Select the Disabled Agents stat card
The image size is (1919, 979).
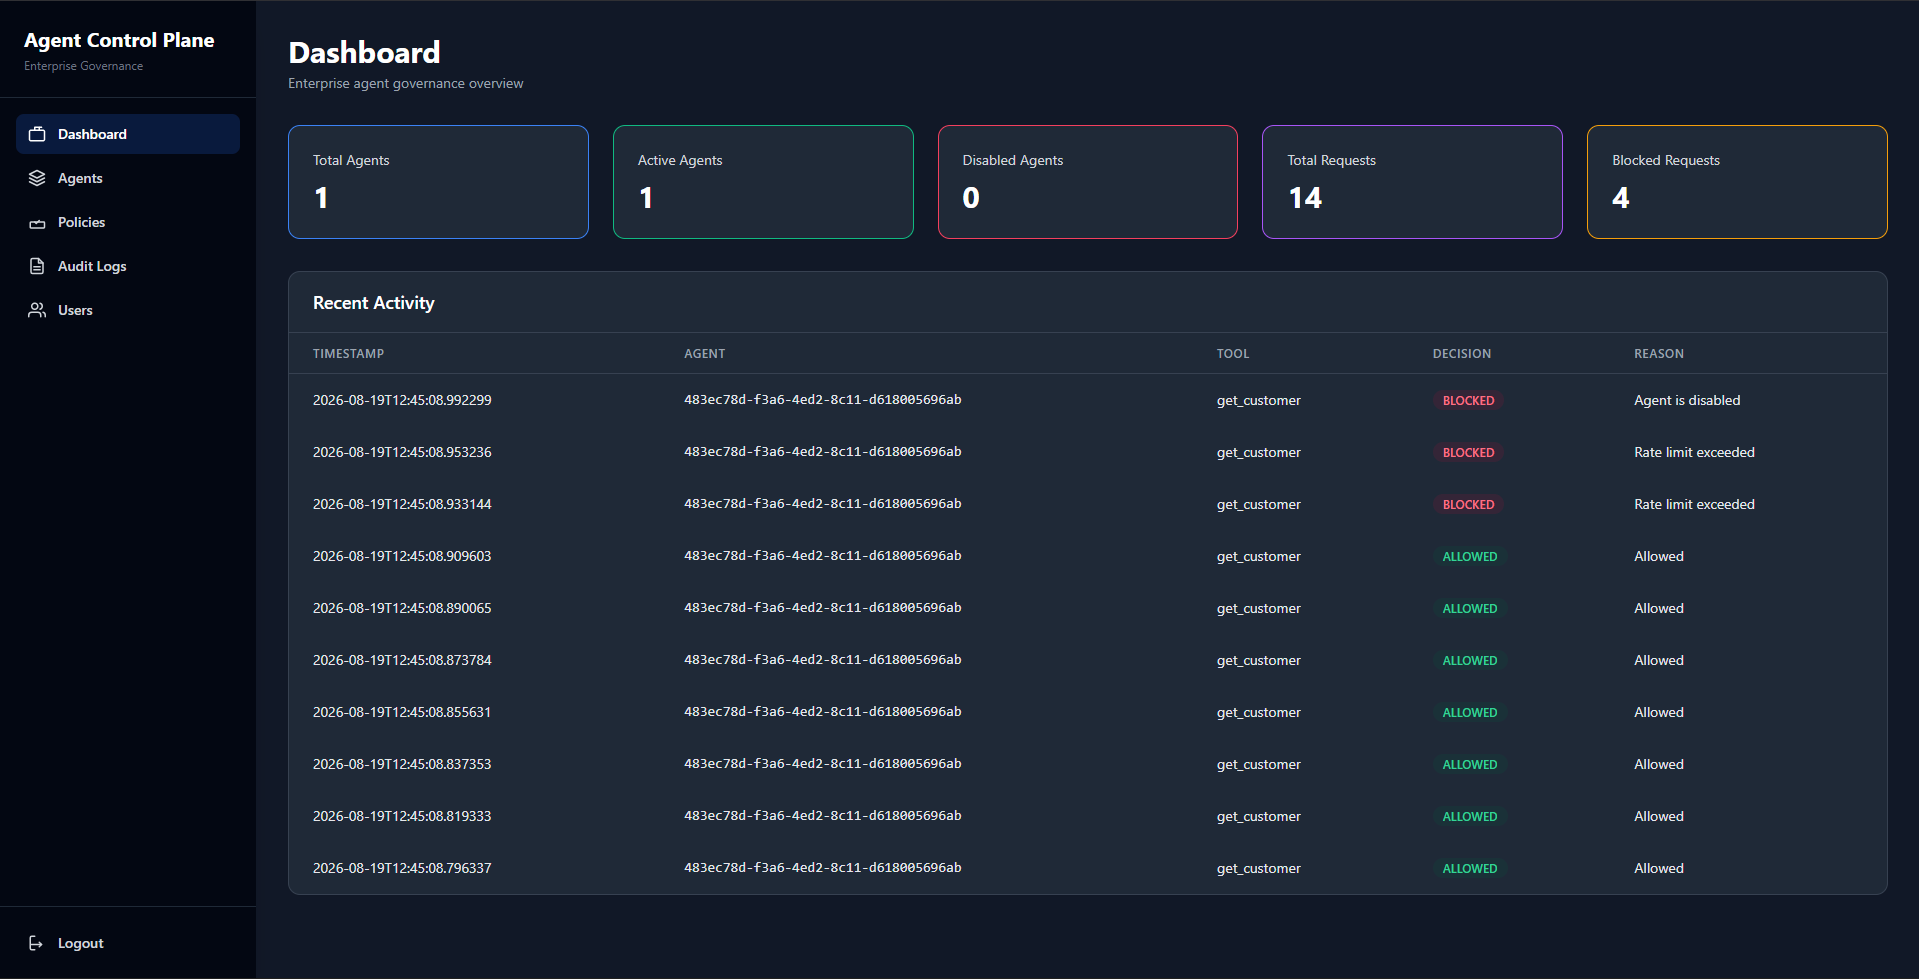[x=1088, y=182]
